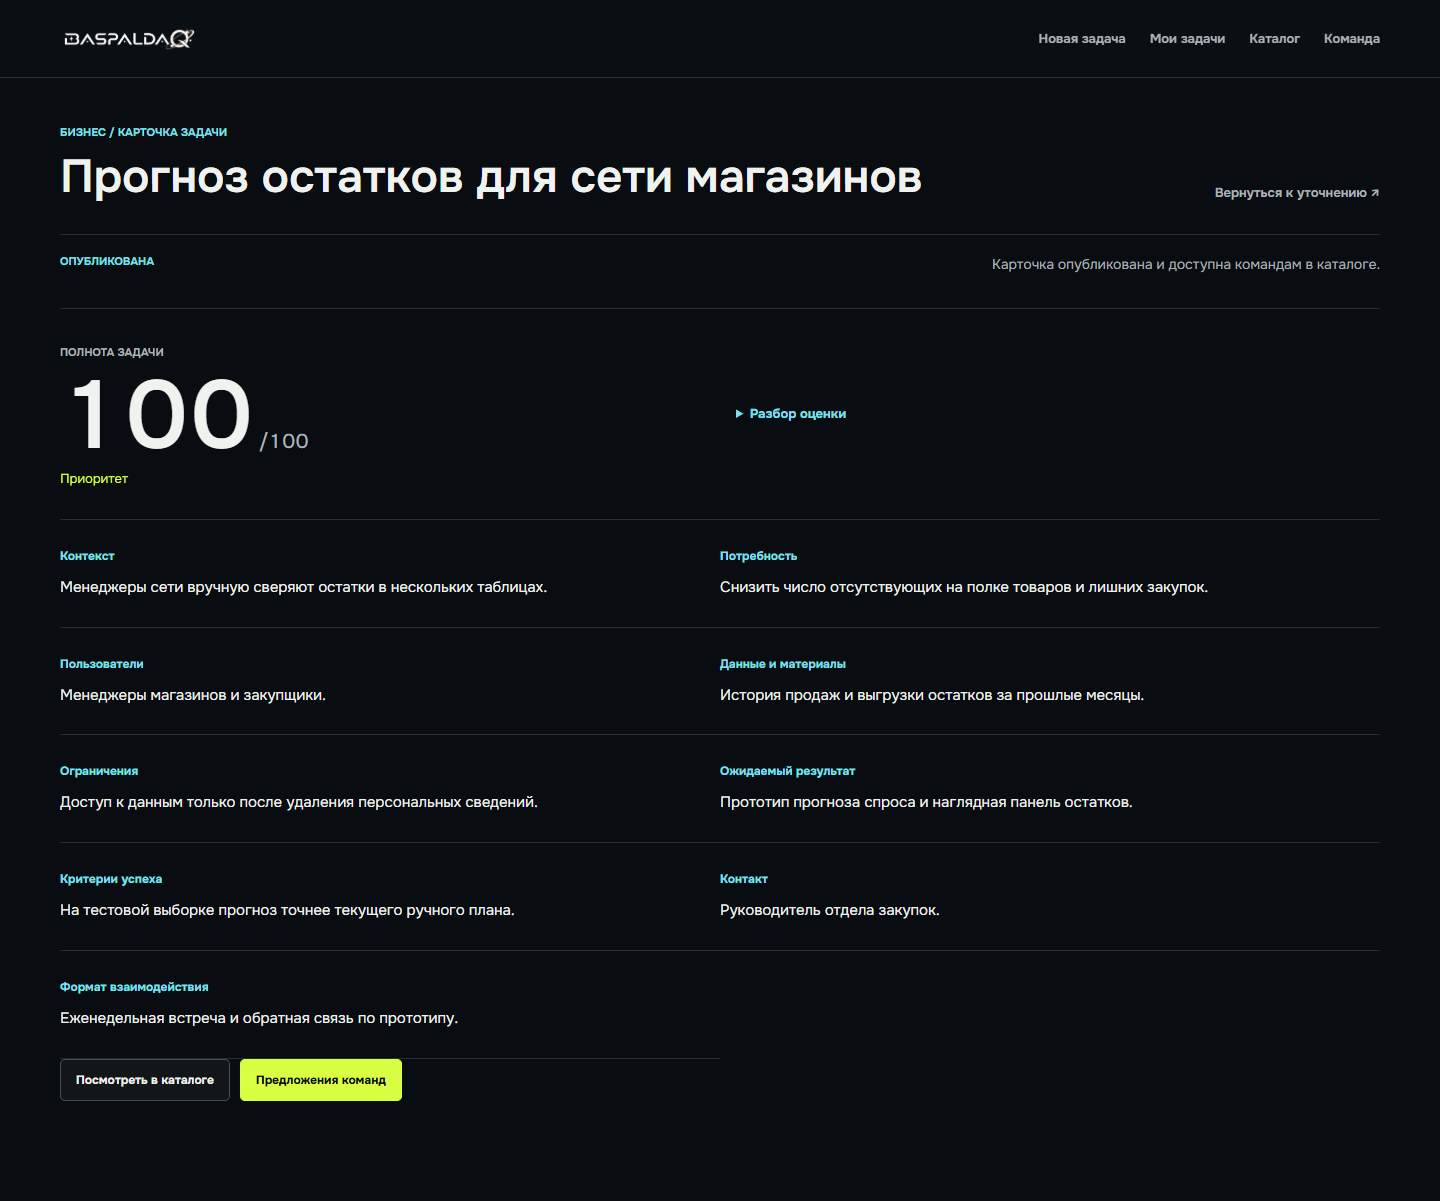Click the Посмотреть в каталоге button

coord(145,1080)
